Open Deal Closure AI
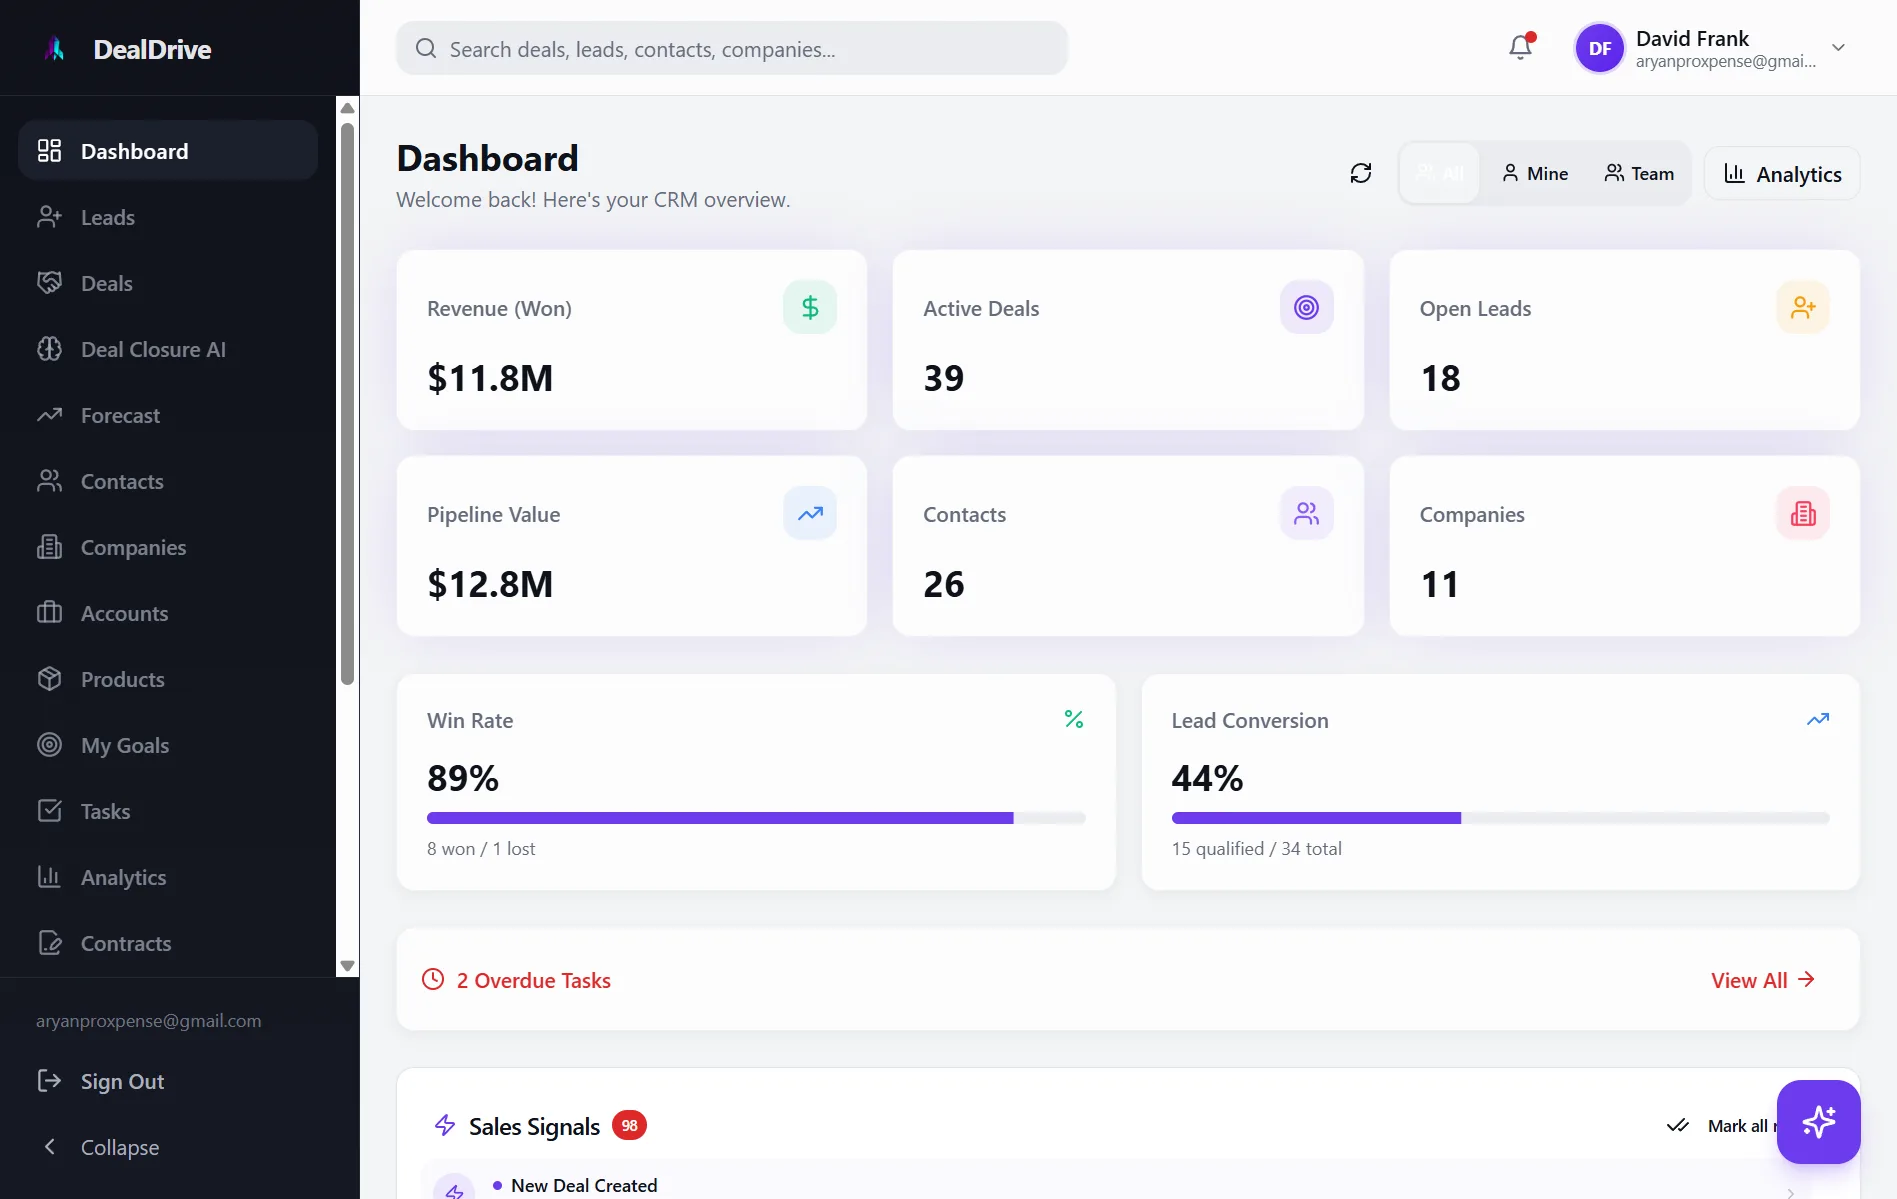Image resolution: width=1897 pixels, height=1199 pixels. coord(168,348)
